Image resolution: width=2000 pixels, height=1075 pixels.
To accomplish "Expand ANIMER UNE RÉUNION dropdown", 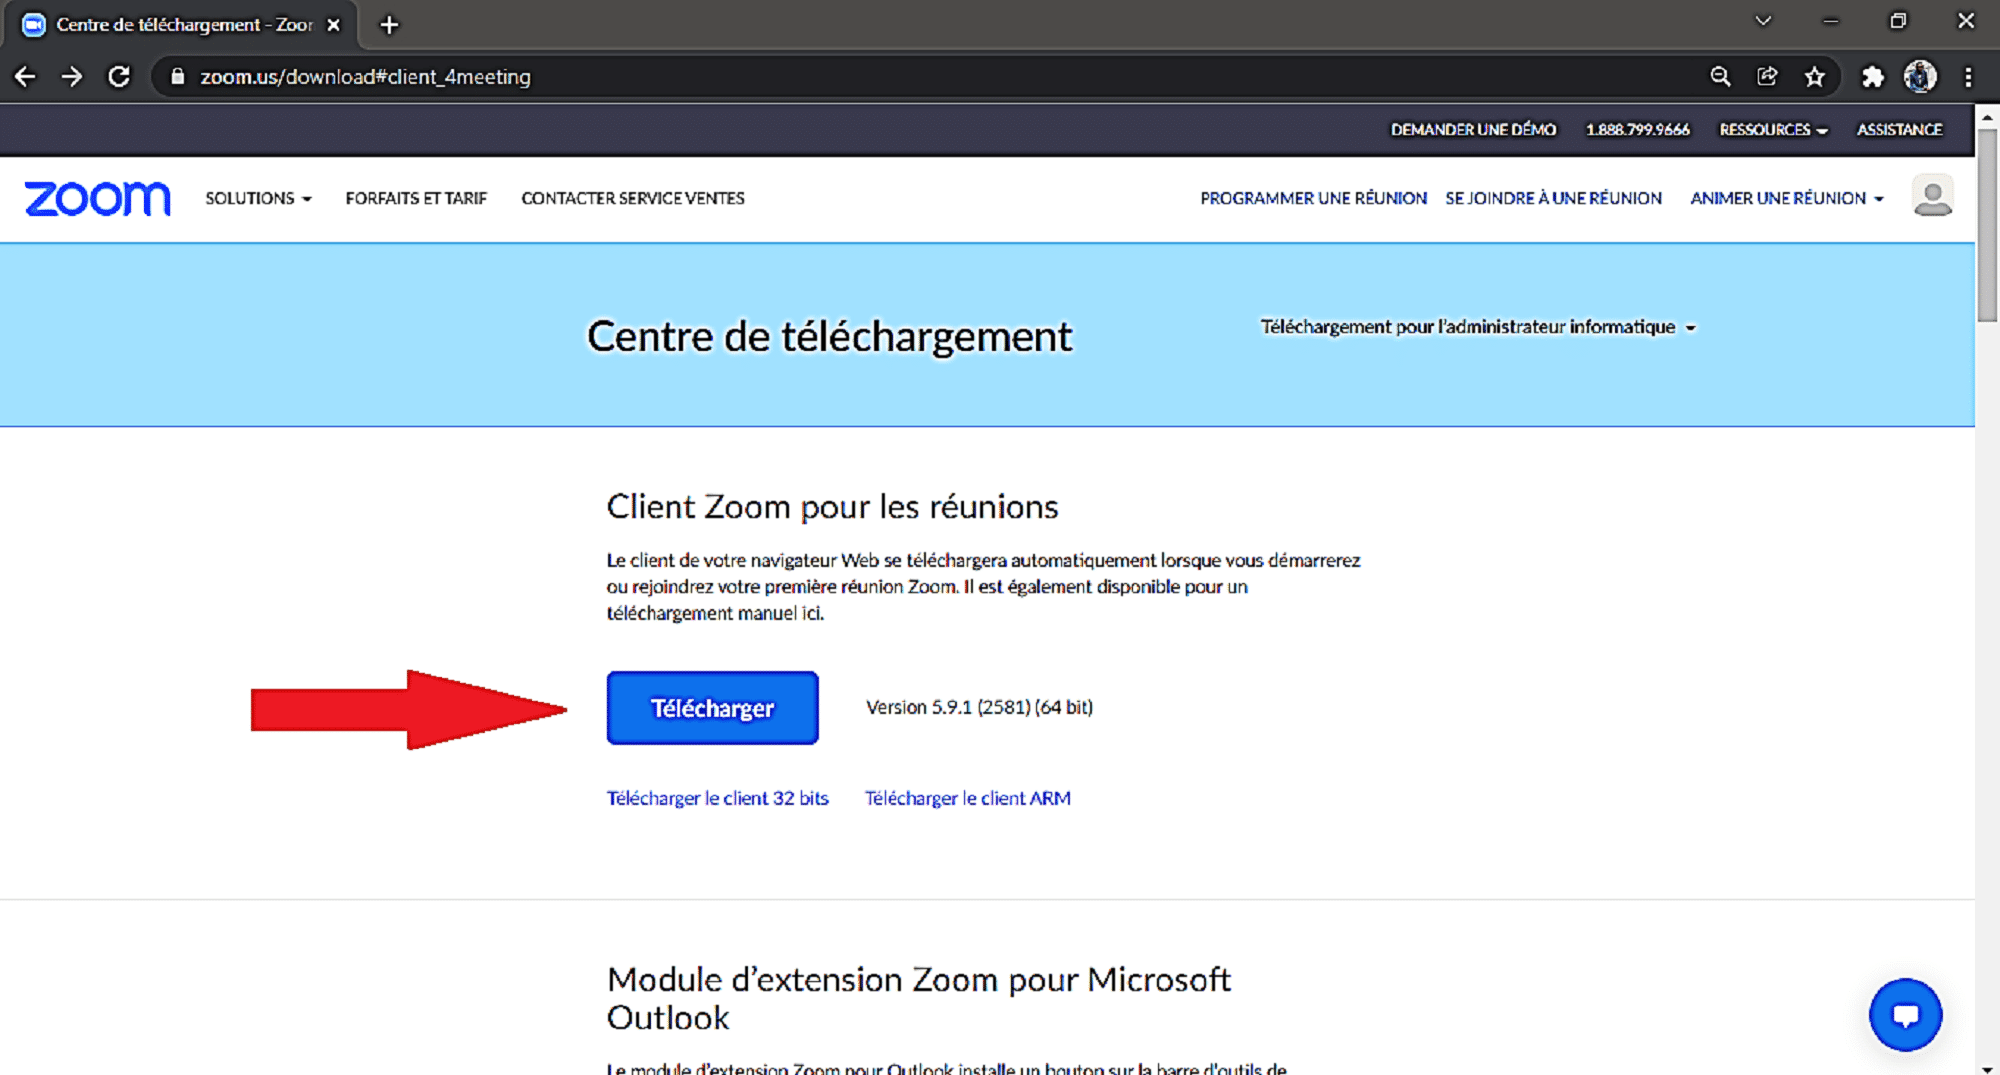I will (1787, 198).
